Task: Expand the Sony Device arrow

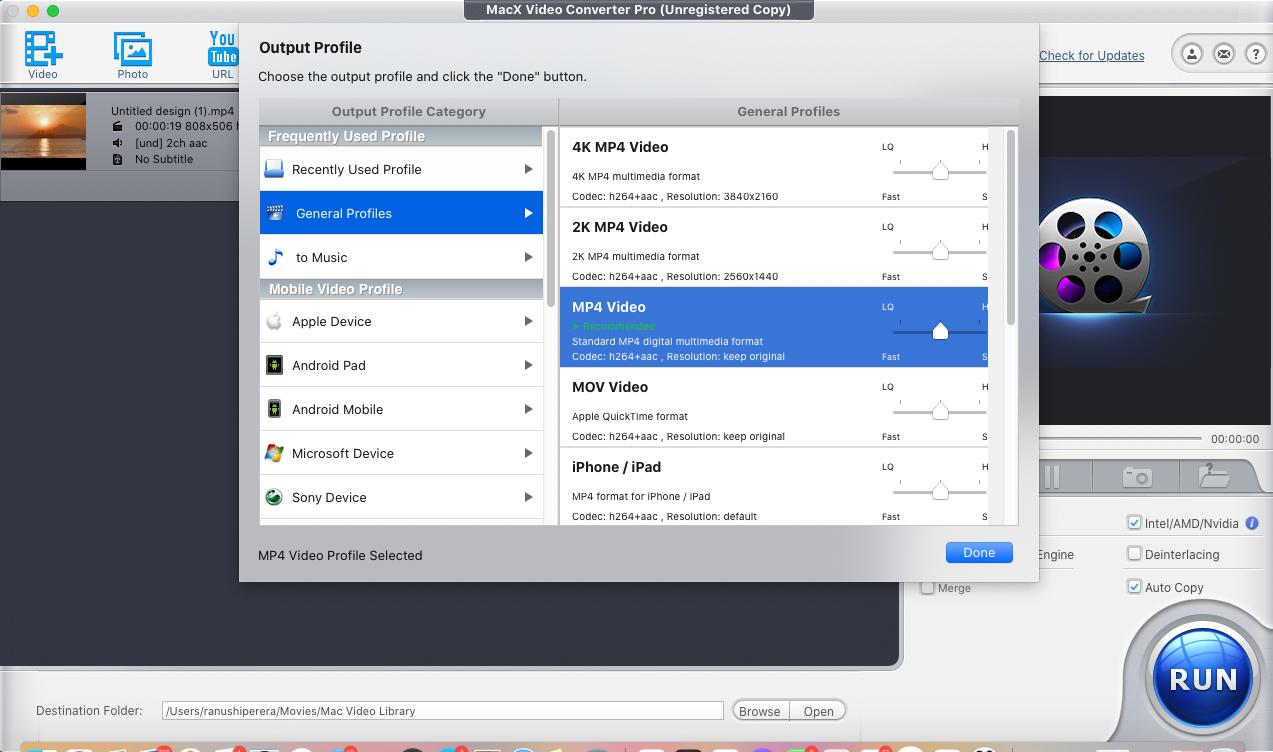Action: pos(528,497)
